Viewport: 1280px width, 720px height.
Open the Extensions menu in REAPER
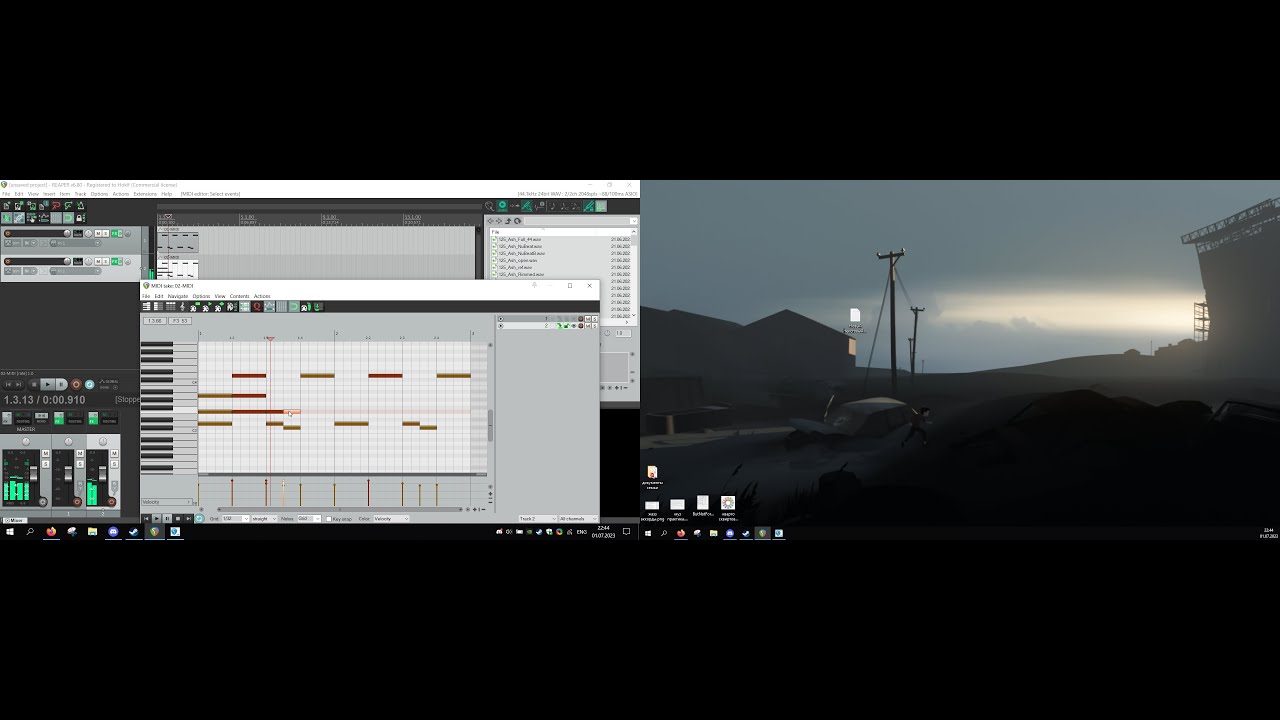[x=145, y=194]
